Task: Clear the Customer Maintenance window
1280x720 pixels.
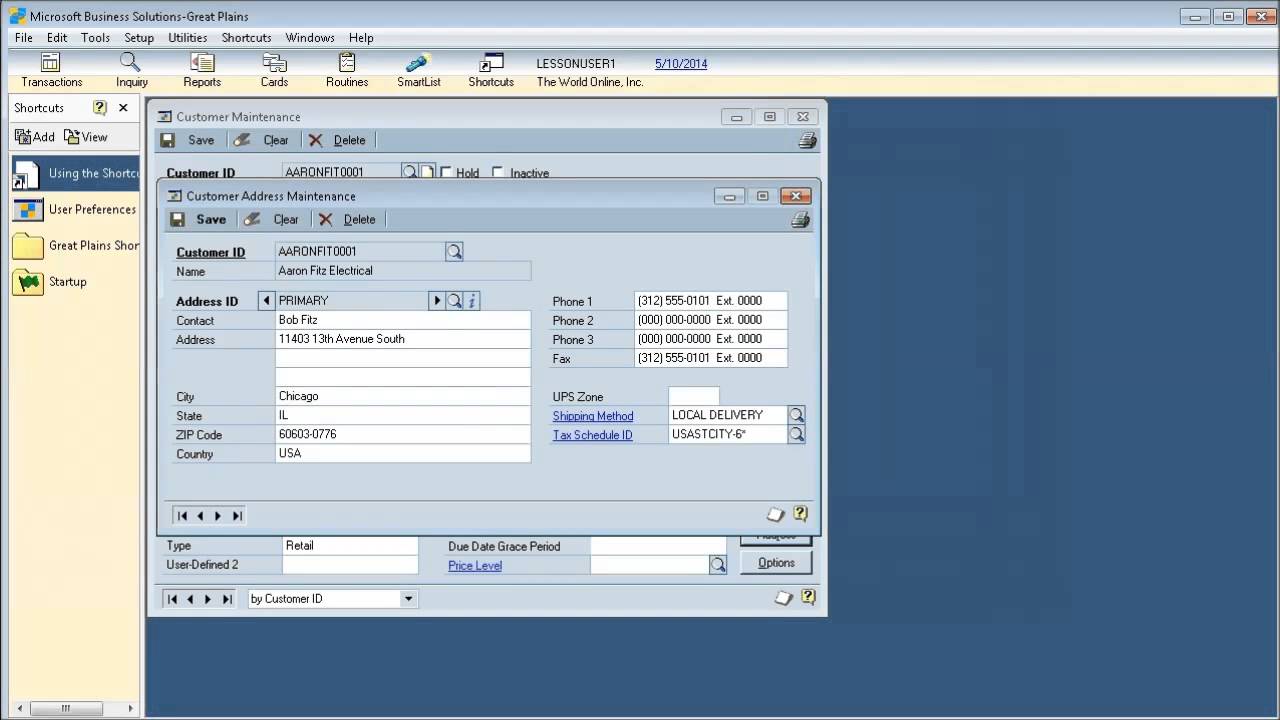Action: coord(262,140)
